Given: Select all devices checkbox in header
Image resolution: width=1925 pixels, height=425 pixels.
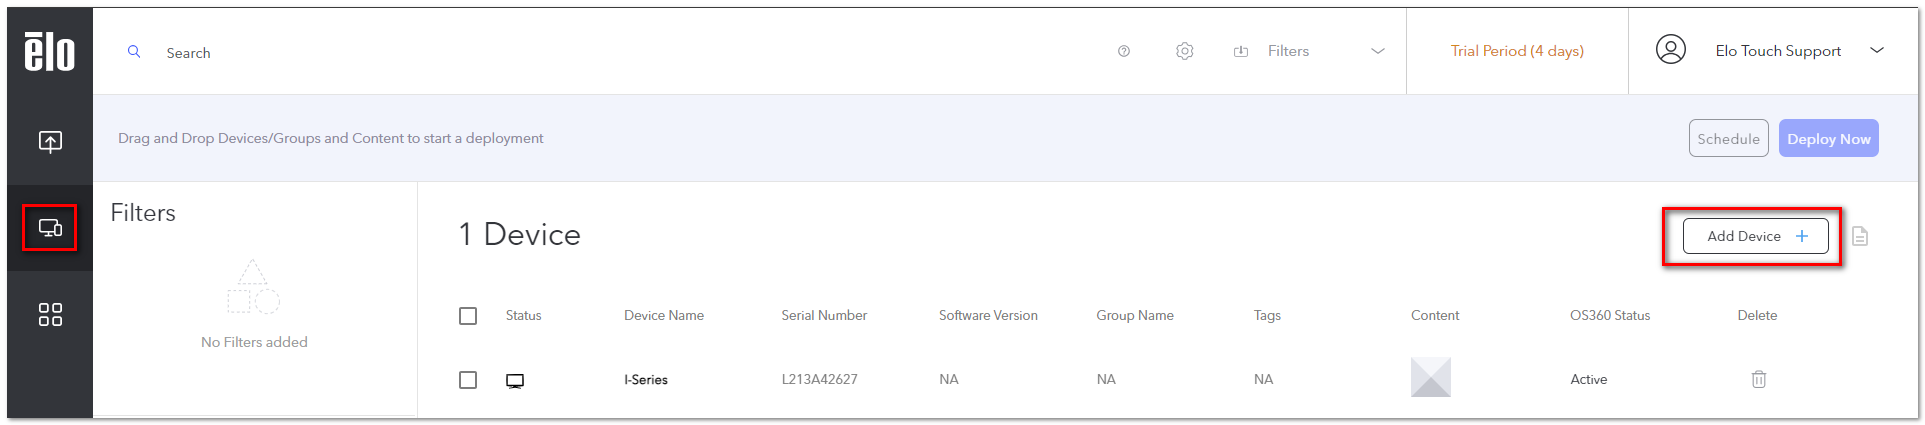Looking at the screenshot, I should (468, 316).
